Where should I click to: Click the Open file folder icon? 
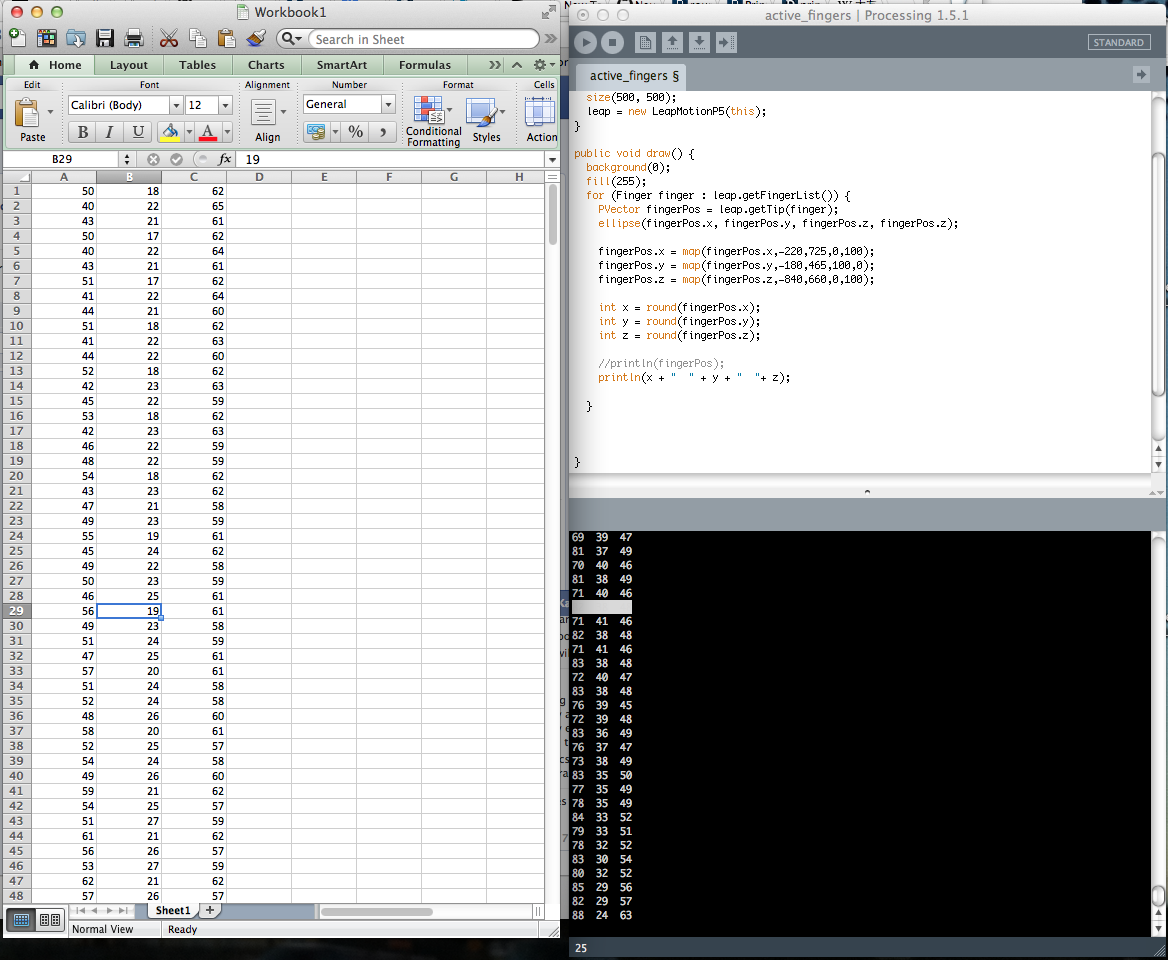click(75, 38)
